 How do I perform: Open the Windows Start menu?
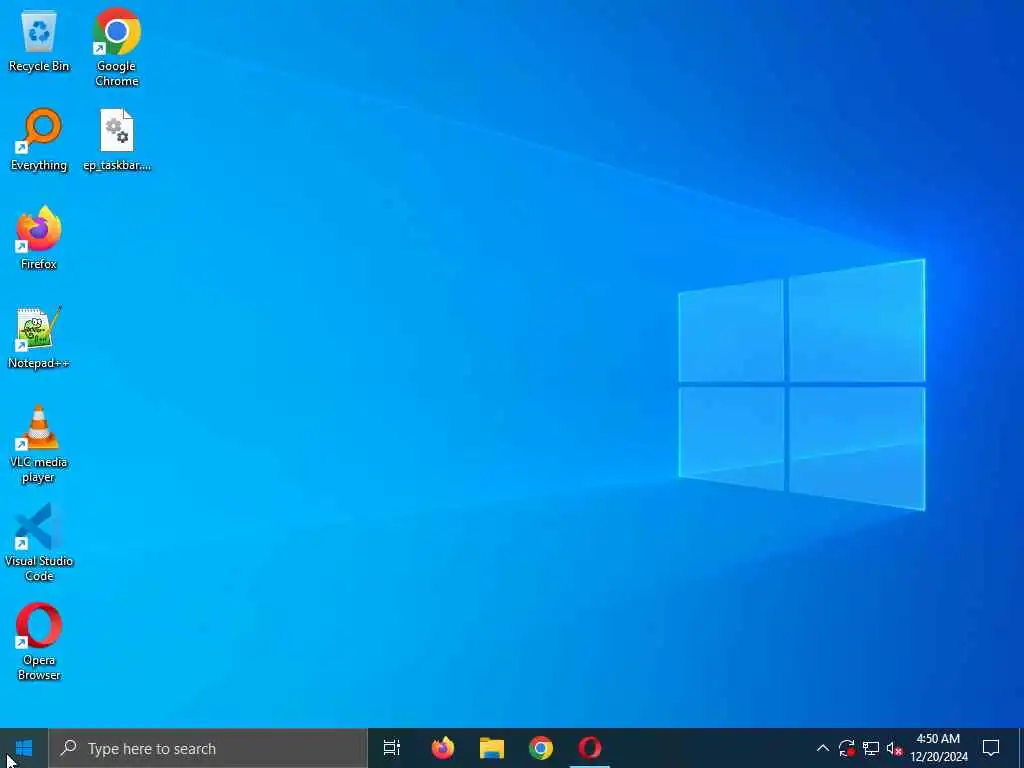pos(24,748)
